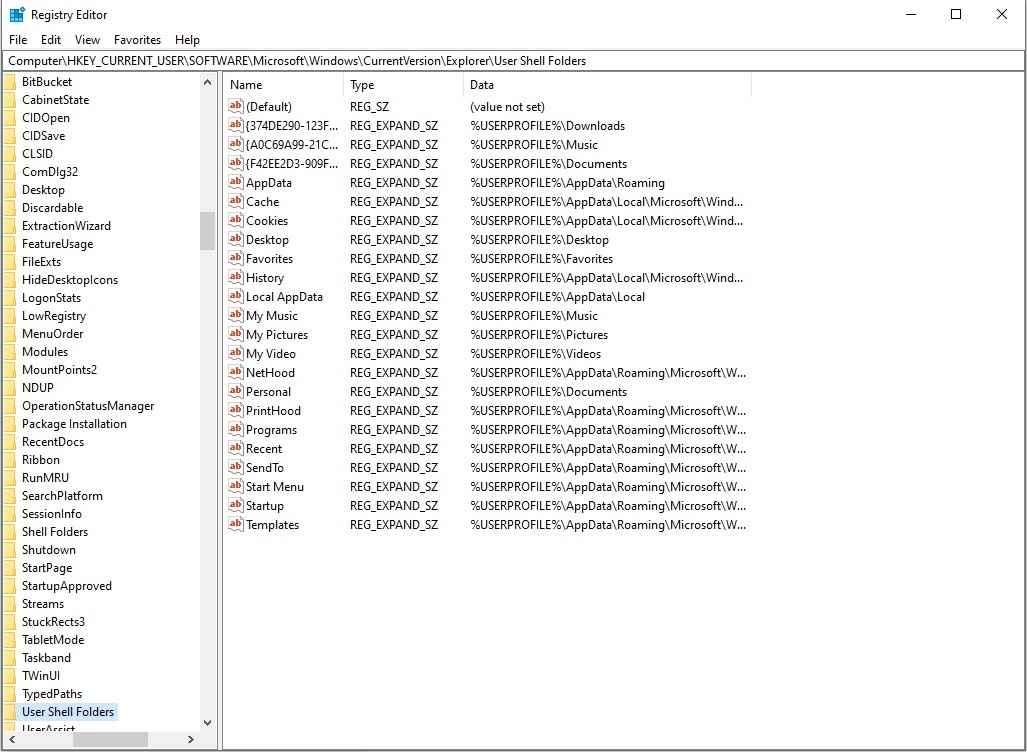Select the TypedPaths key in tree
This screenshot has height=752, width=1027.
[x=52, y=694]
